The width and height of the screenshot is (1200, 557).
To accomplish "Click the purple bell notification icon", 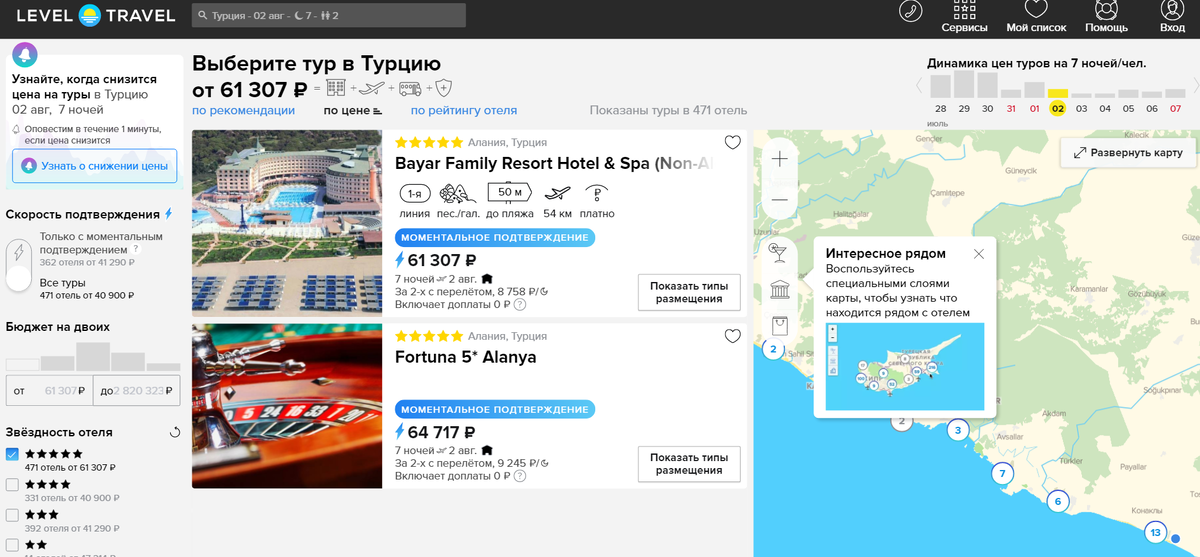I will click(26, 54).
